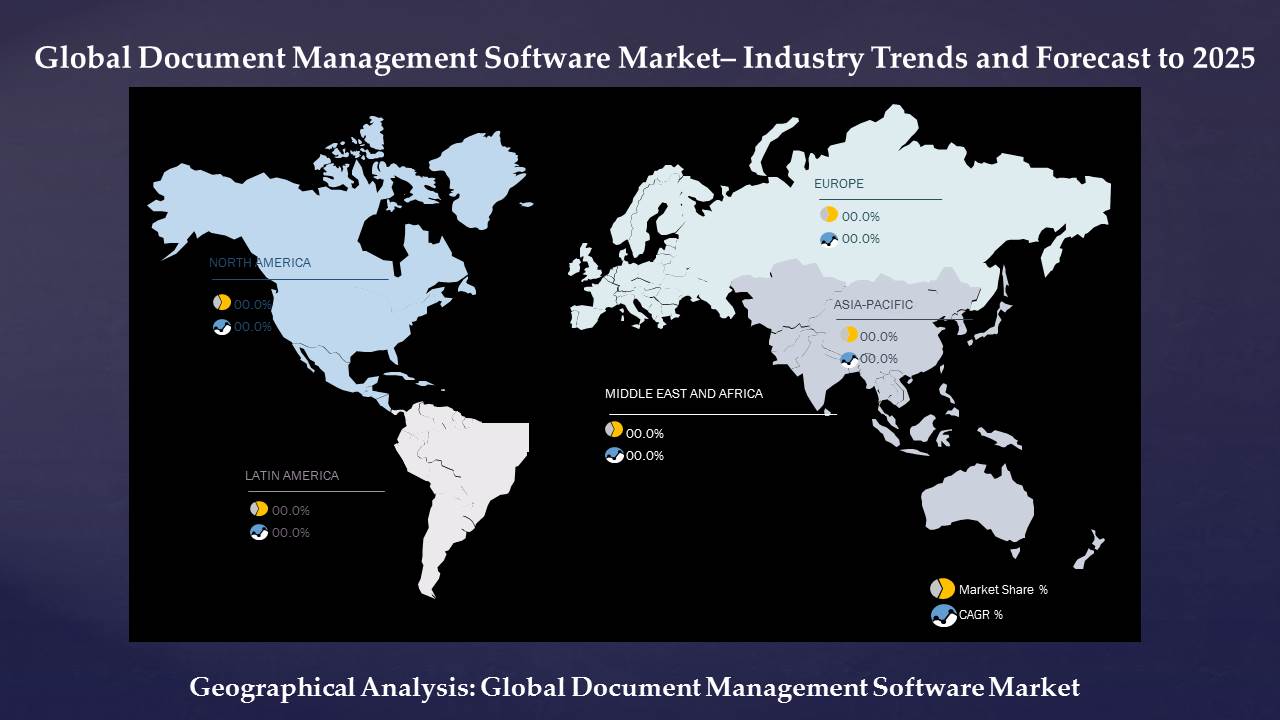Screen dimensions: 1280x720
Task: Click the CAGR % legend icon
Action: point(943,615)
